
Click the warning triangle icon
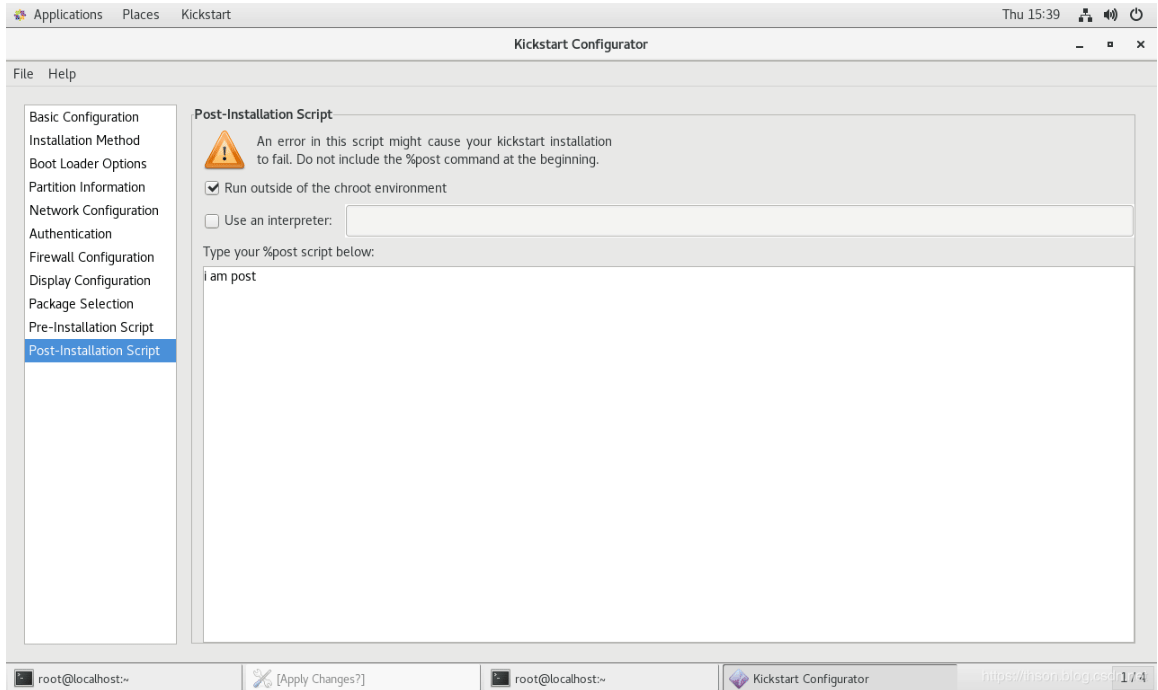click(224, 149)
